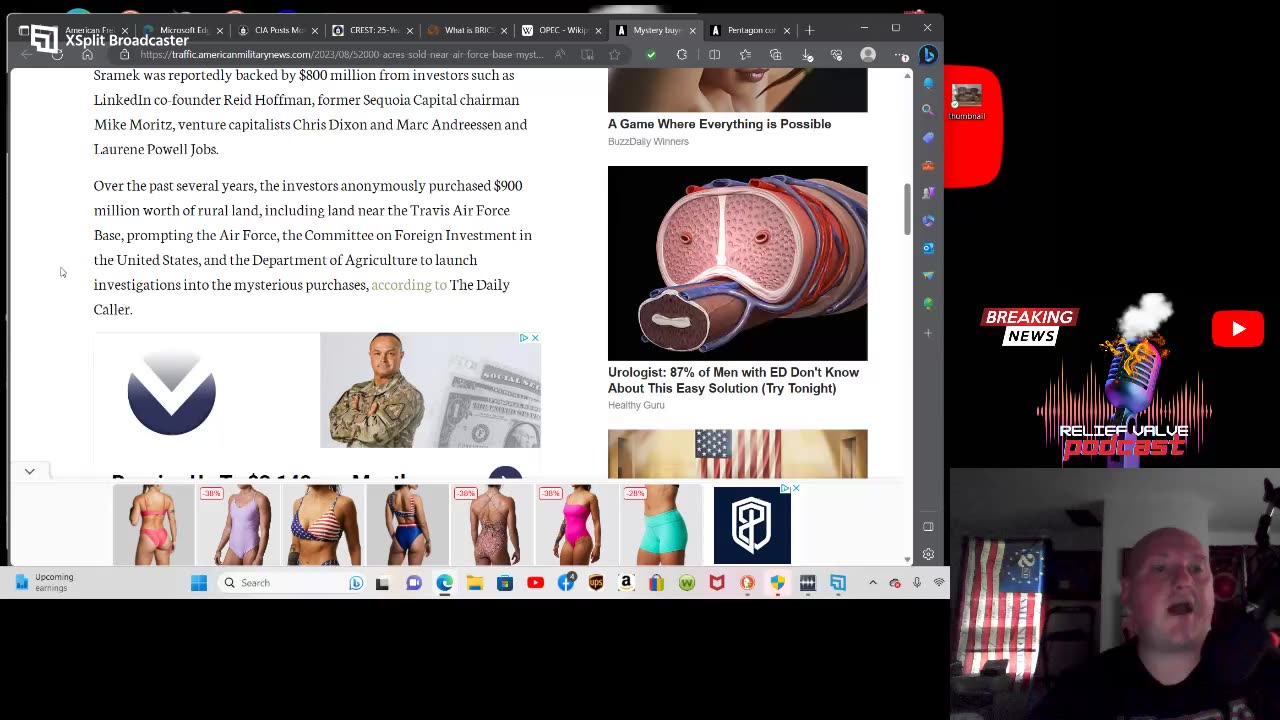Click the microphone system tray icon
This screenshot has height=720, width=1280.
(917, 583)
